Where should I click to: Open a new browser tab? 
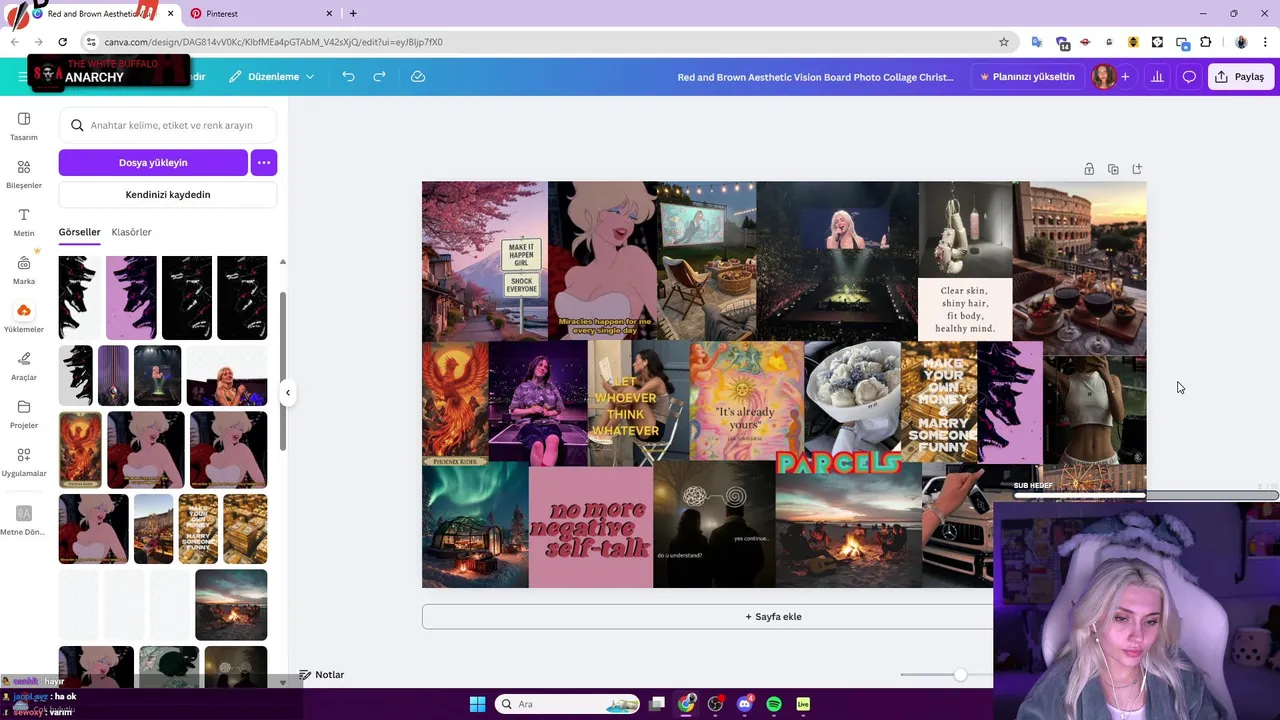point(353,14)
